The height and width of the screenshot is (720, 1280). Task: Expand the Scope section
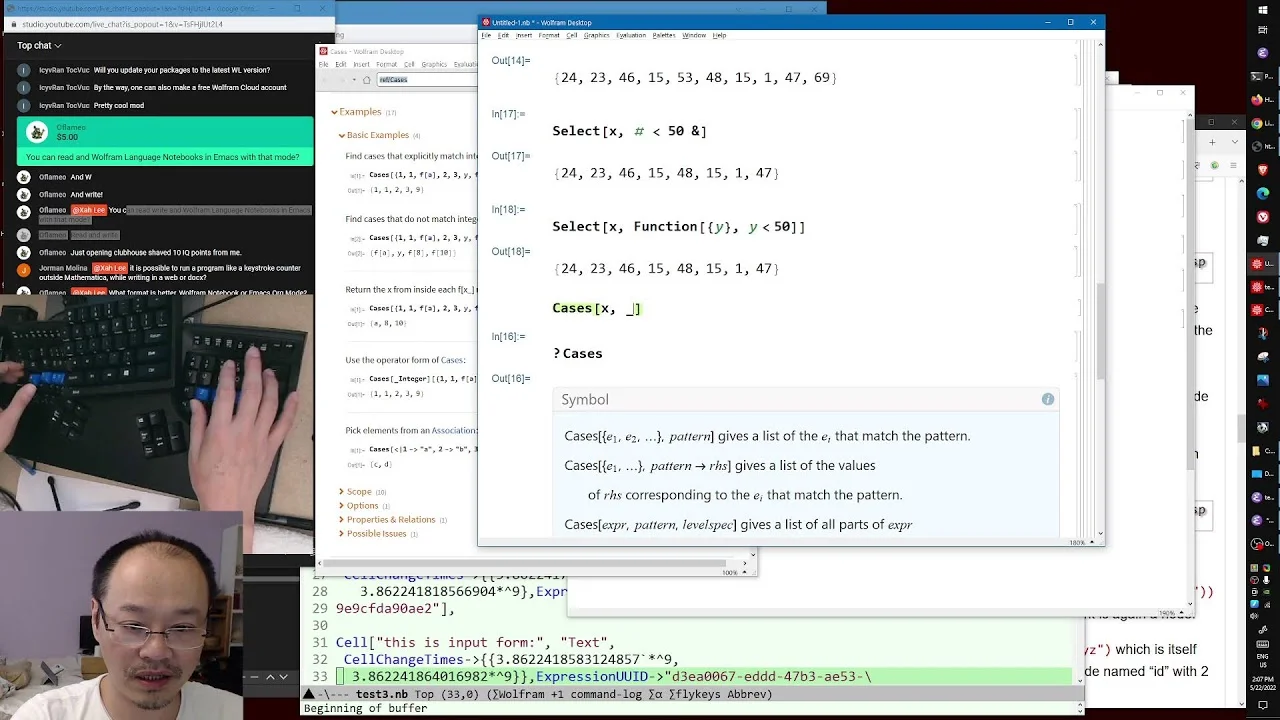point(358,492)
